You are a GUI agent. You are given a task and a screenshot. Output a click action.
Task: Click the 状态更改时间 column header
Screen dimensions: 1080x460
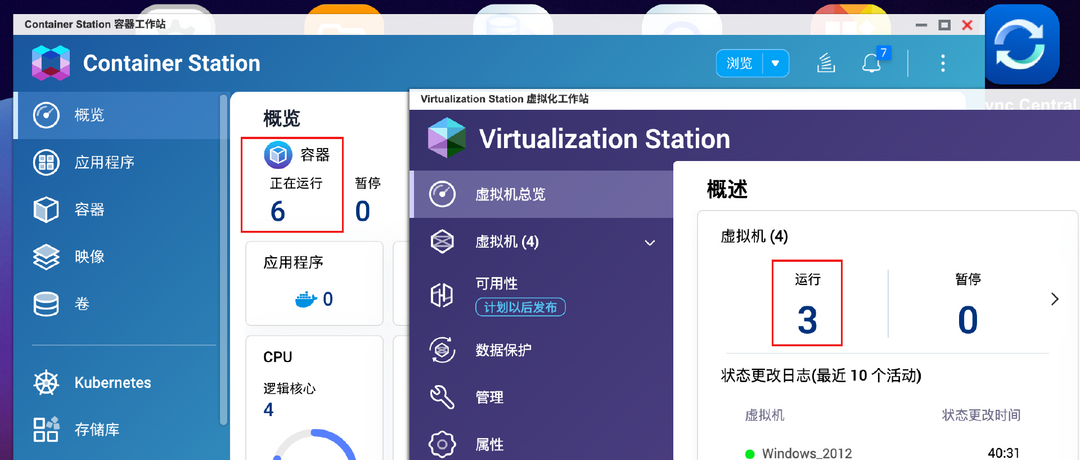(982, 415)
